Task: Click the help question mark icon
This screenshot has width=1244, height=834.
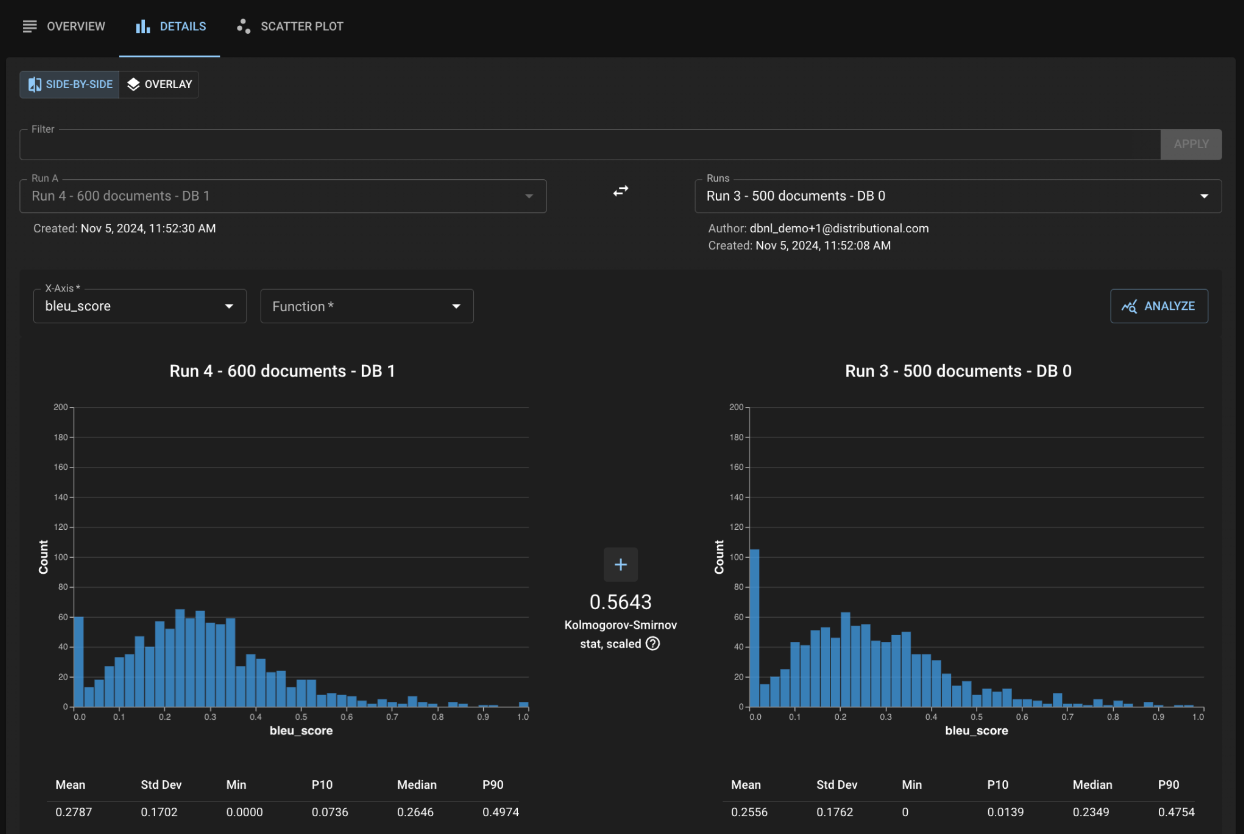Action: pyautogui.click(x=653, y=644)
